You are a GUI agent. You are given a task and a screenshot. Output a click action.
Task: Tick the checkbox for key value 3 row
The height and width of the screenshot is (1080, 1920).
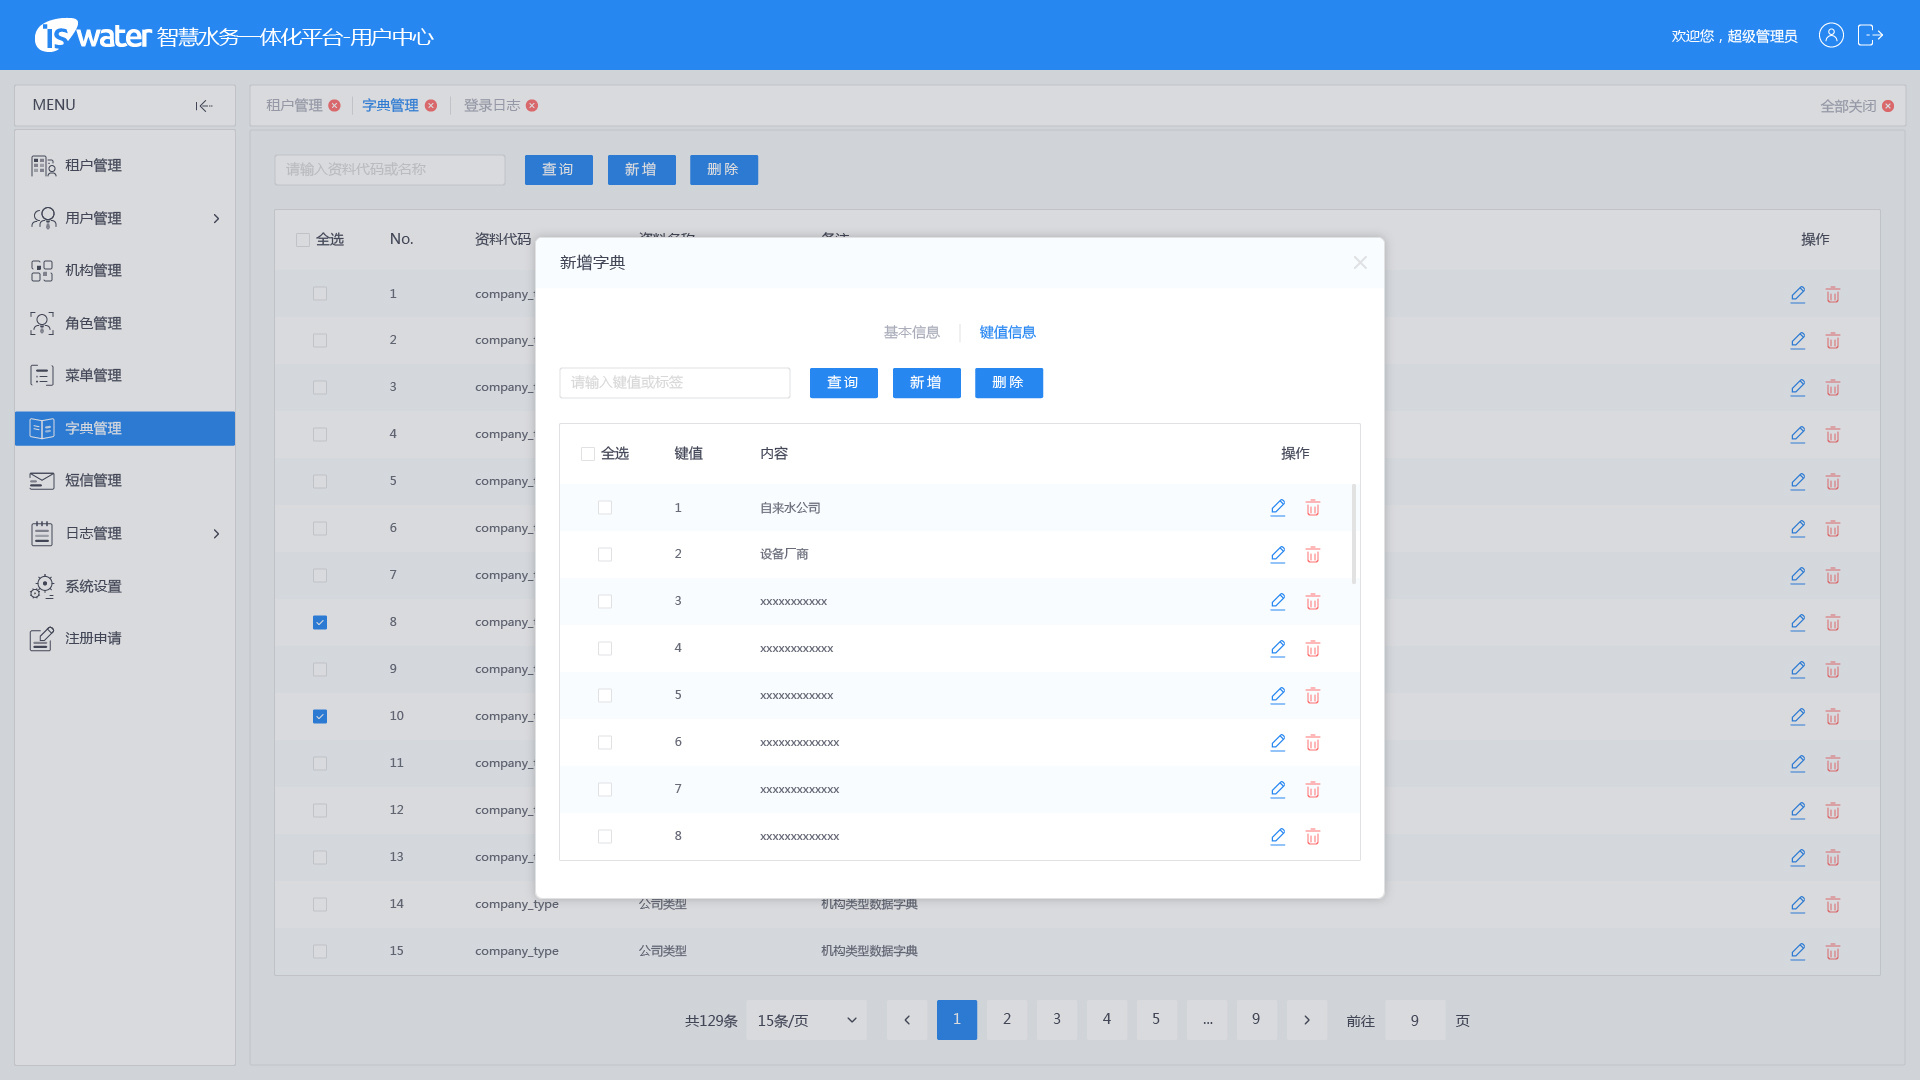tap(605, 602)
